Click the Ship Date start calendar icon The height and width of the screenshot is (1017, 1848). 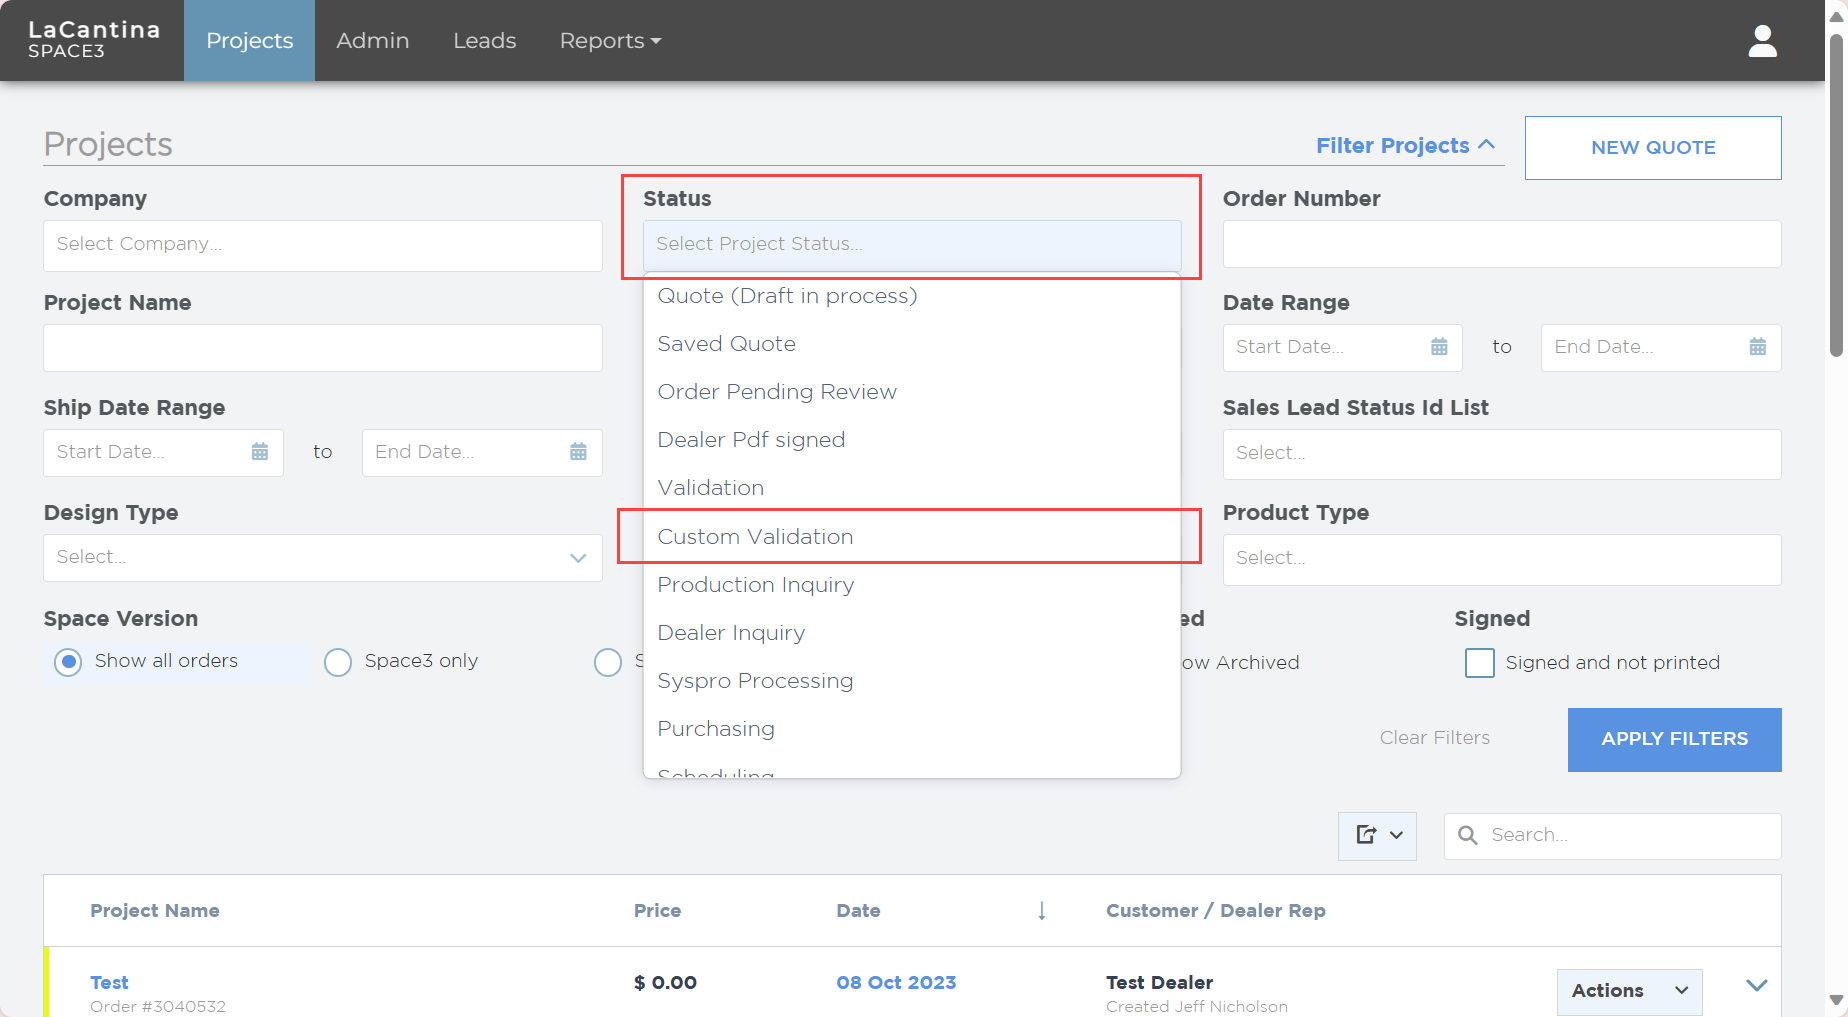260,452
